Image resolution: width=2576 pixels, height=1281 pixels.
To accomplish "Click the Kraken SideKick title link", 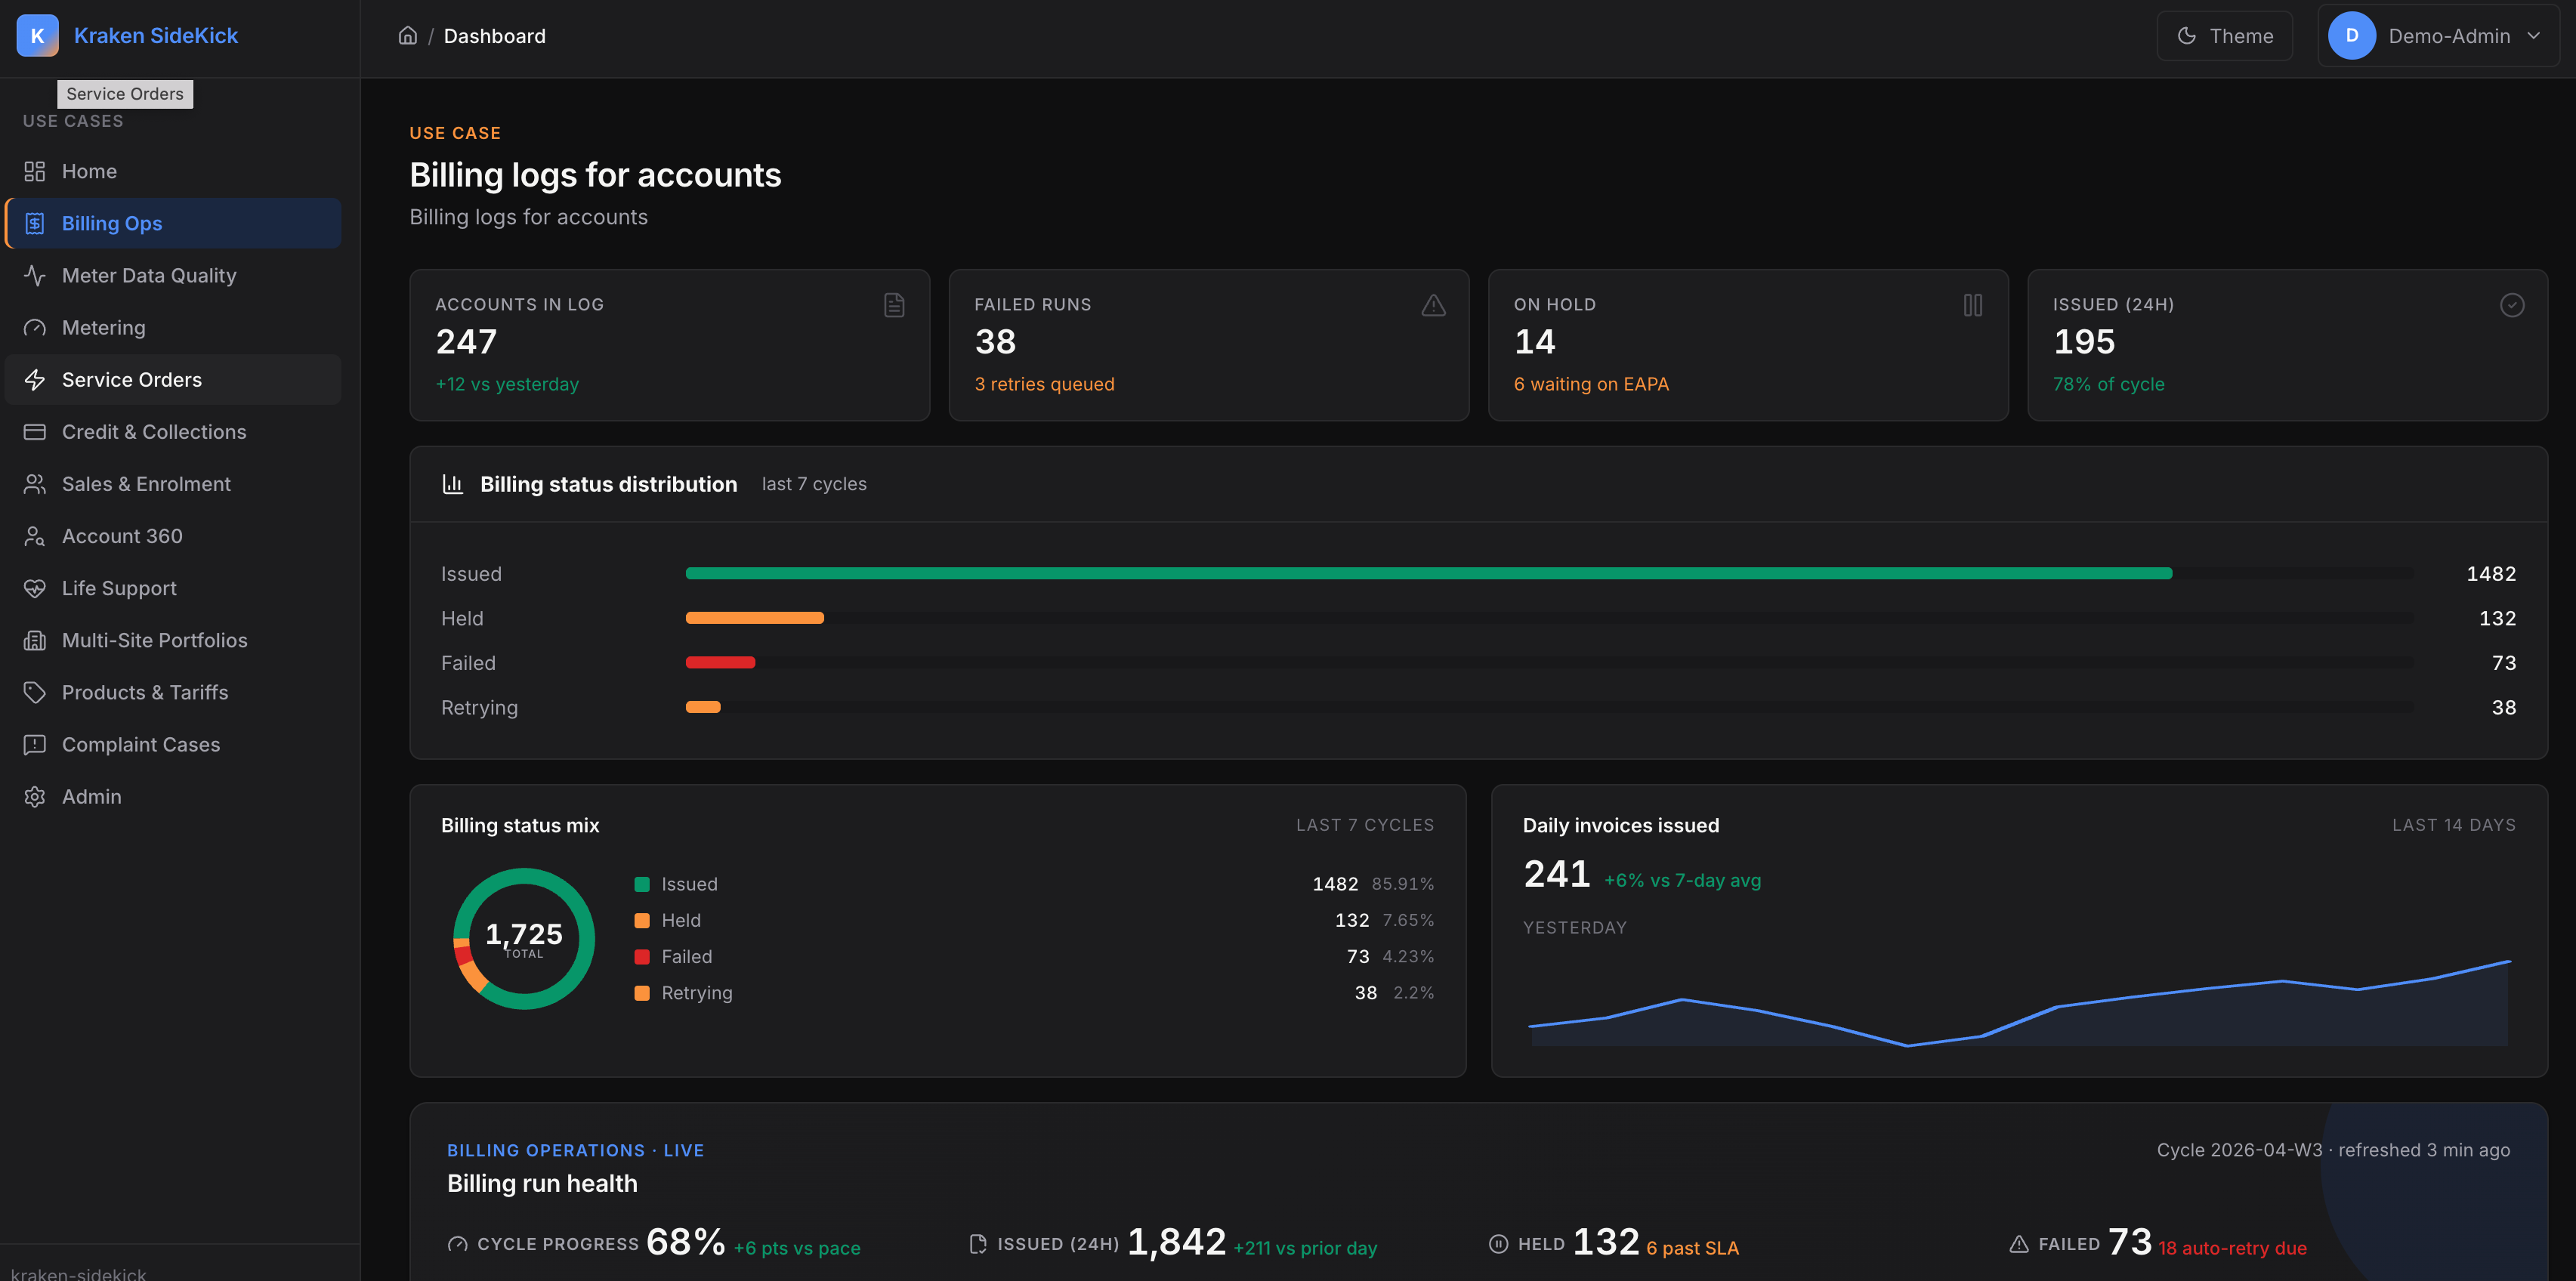I will 156,36.
